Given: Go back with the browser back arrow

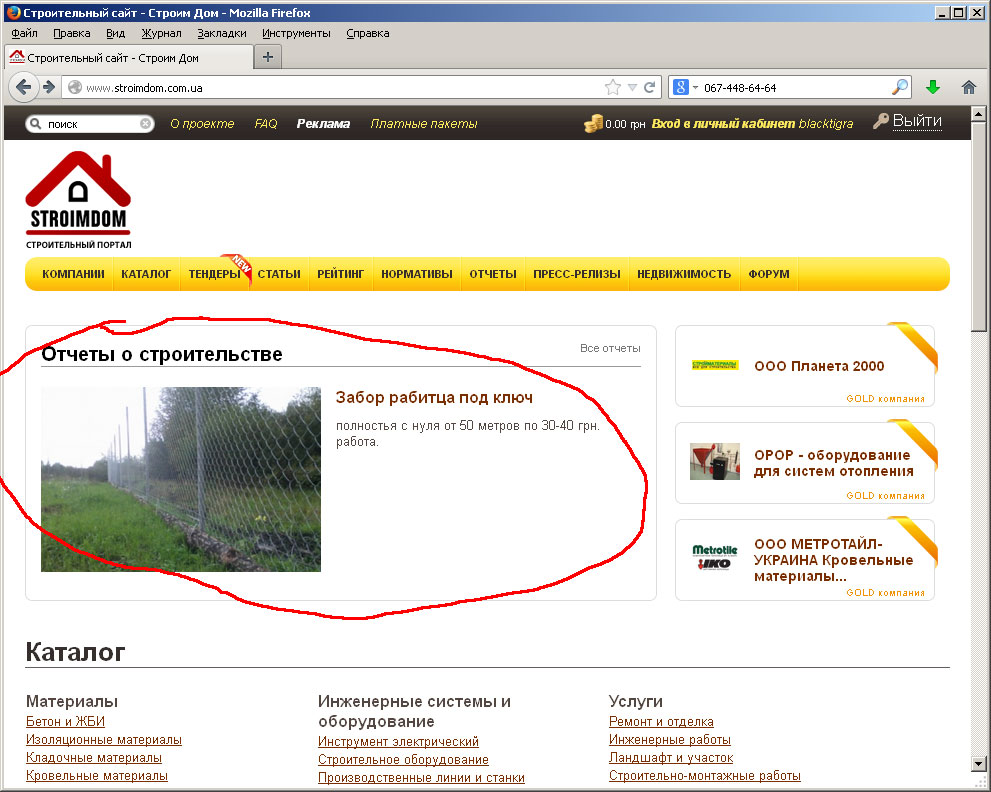Looking at the screenshot, I should coord(23,87).
